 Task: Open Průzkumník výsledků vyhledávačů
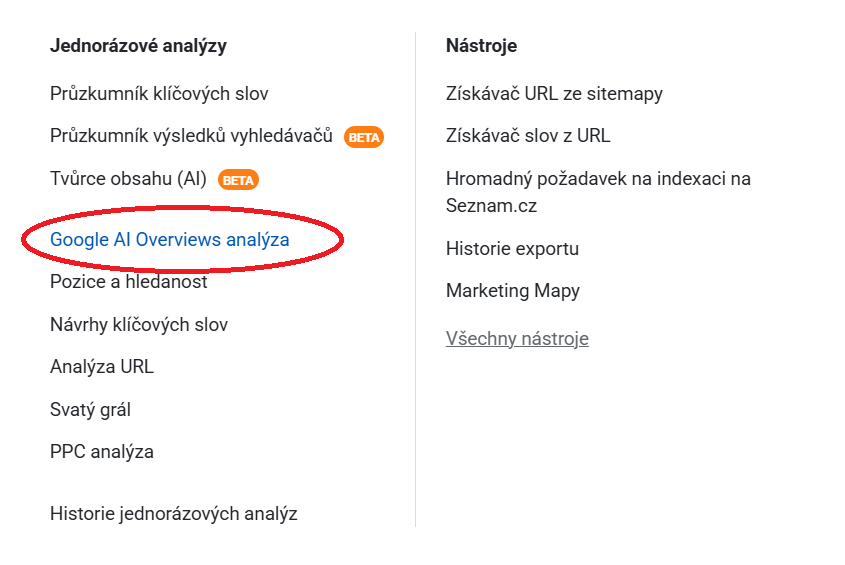pos(191,136)
